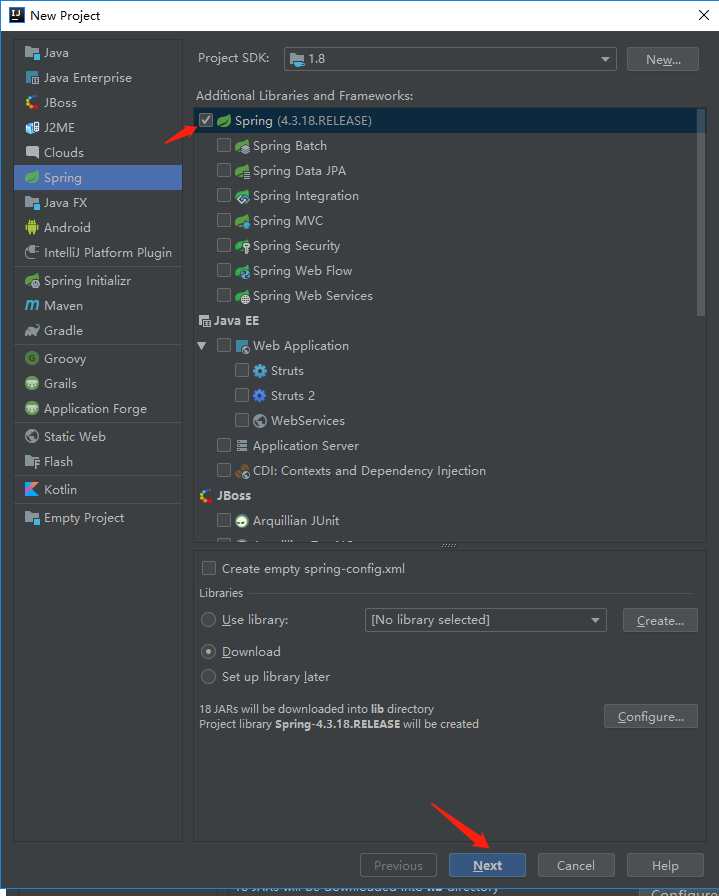Click the Configure... button

tap(650, 717)
